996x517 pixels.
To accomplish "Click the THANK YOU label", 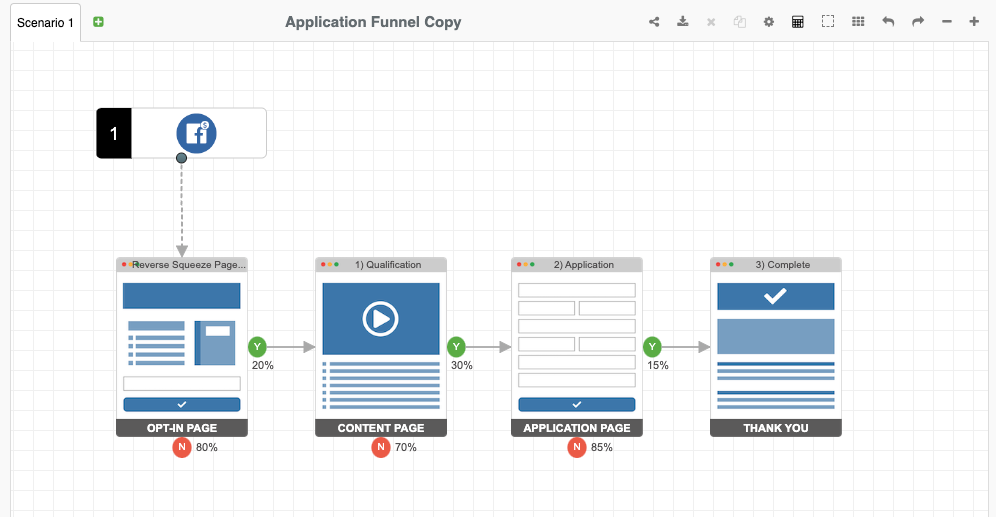I will 776,428.
